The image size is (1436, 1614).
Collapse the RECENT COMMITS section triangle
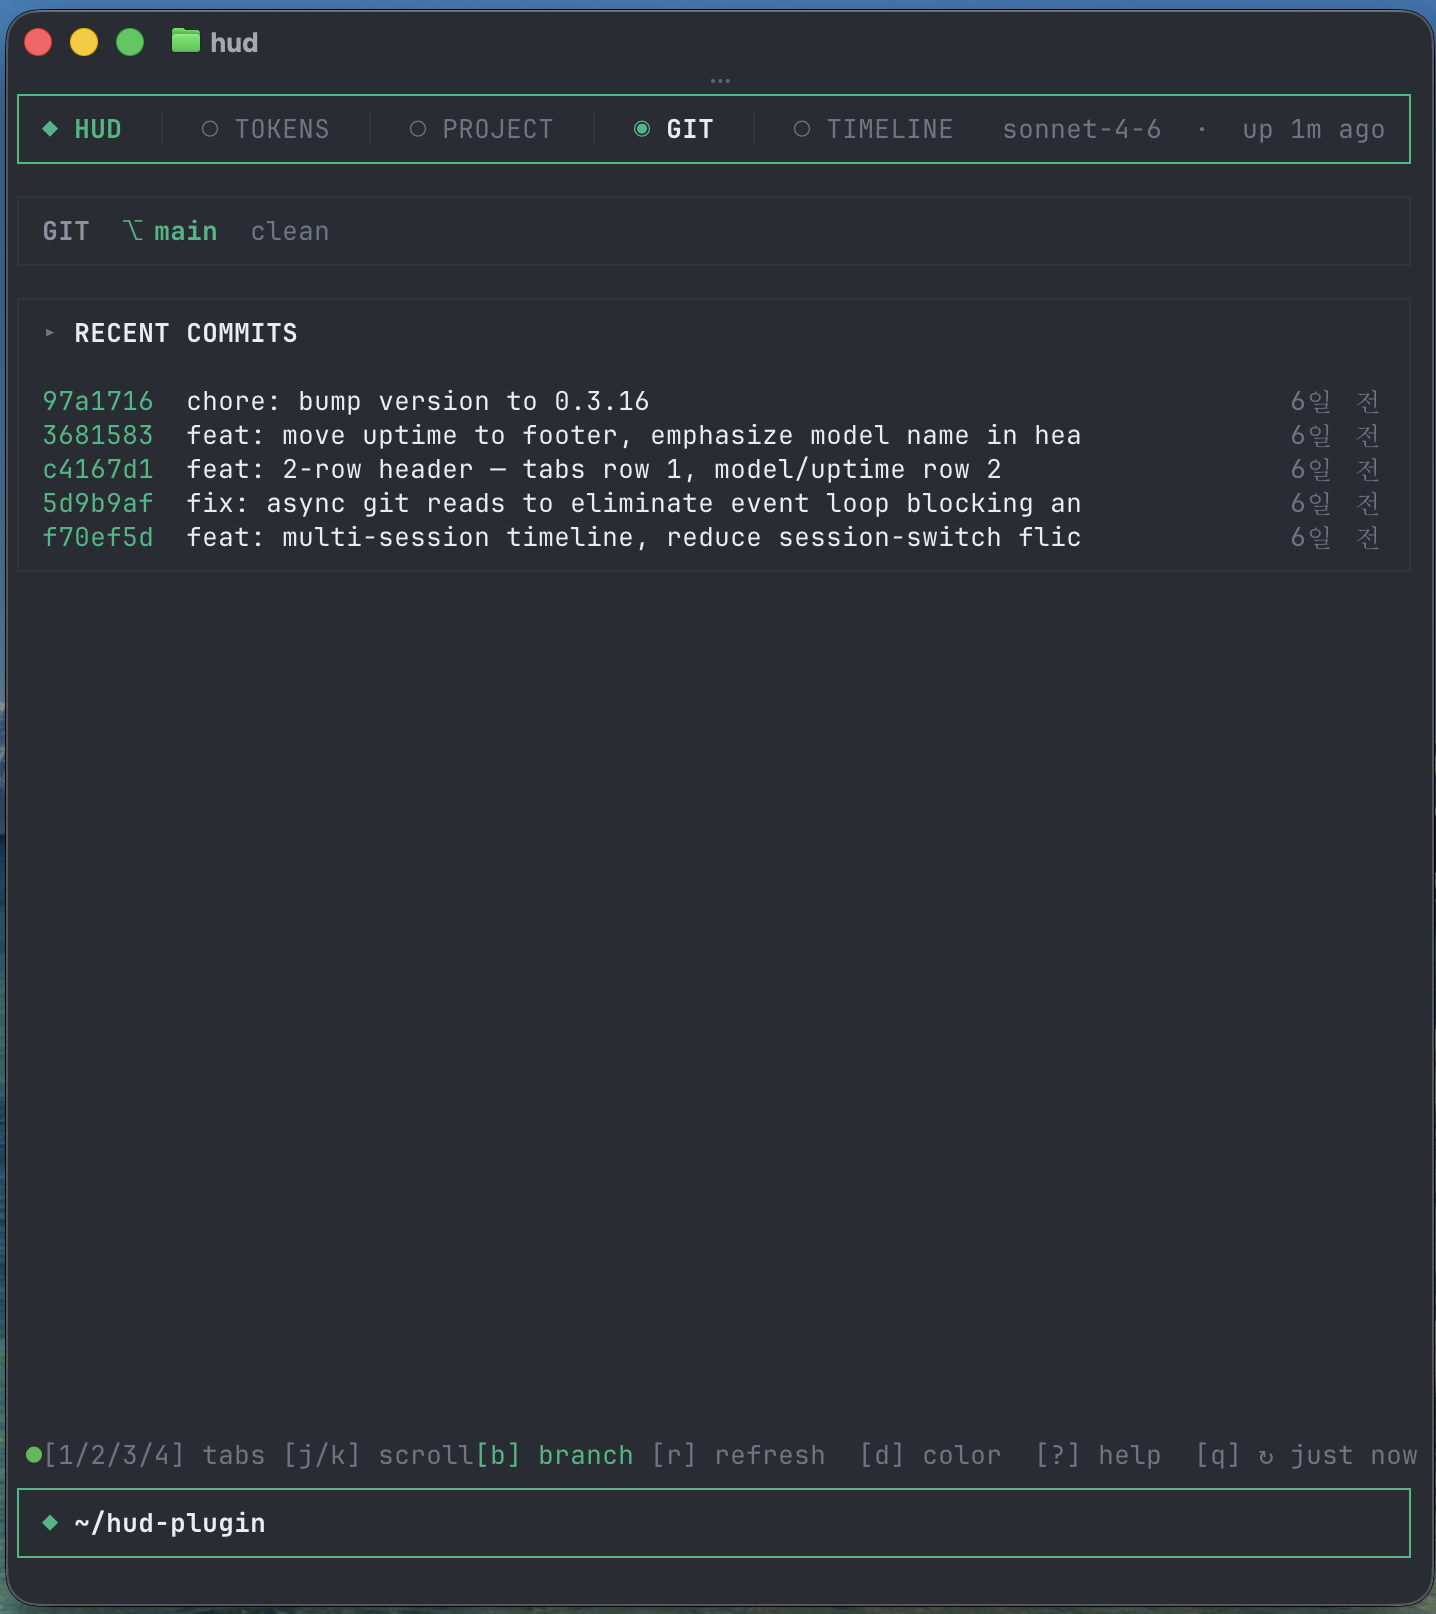(x=50, y=333)
